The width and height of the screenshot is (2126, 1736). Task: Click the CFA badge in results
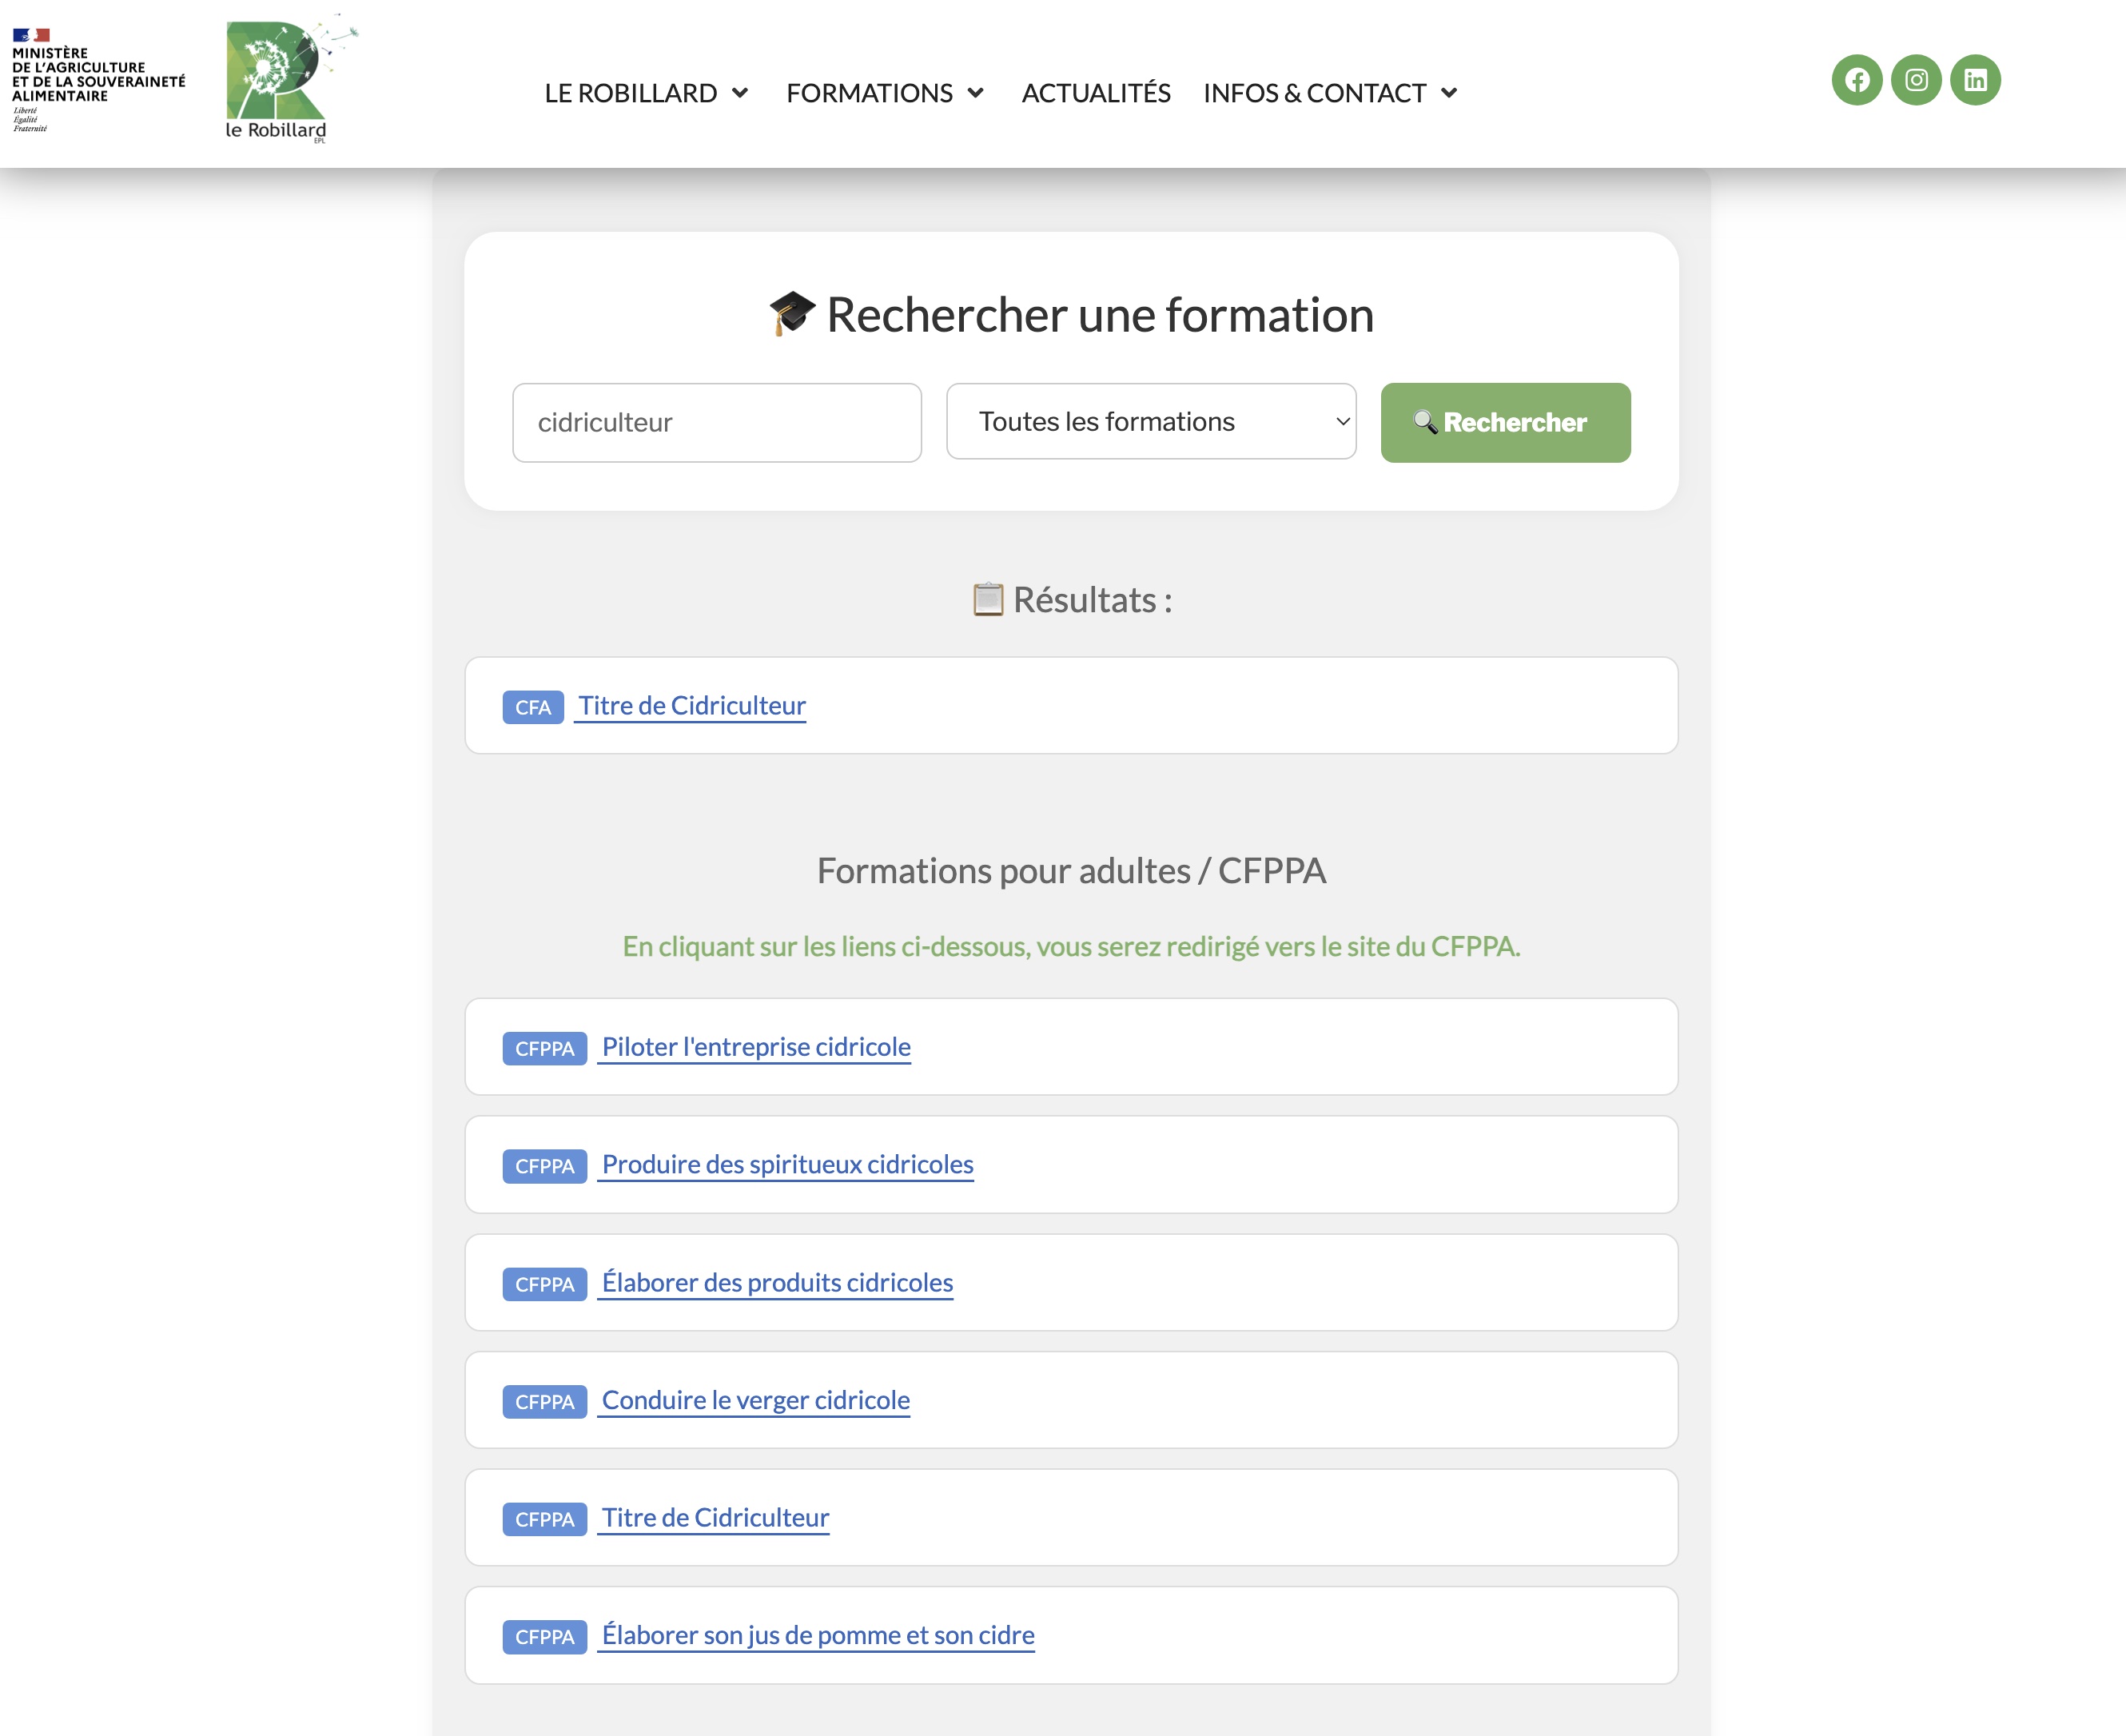tap(533, 707)
